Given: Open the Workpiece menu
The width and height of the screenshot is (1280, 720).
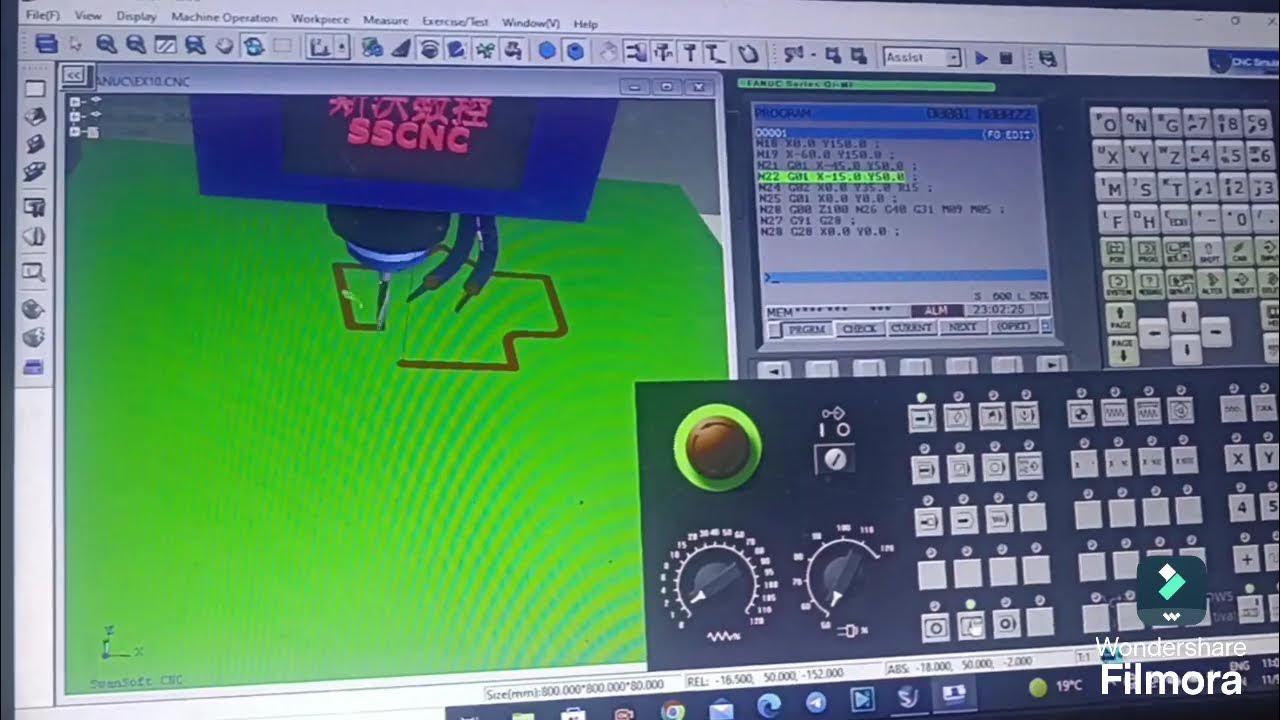Looking at the screenshot, I should 320,19.
